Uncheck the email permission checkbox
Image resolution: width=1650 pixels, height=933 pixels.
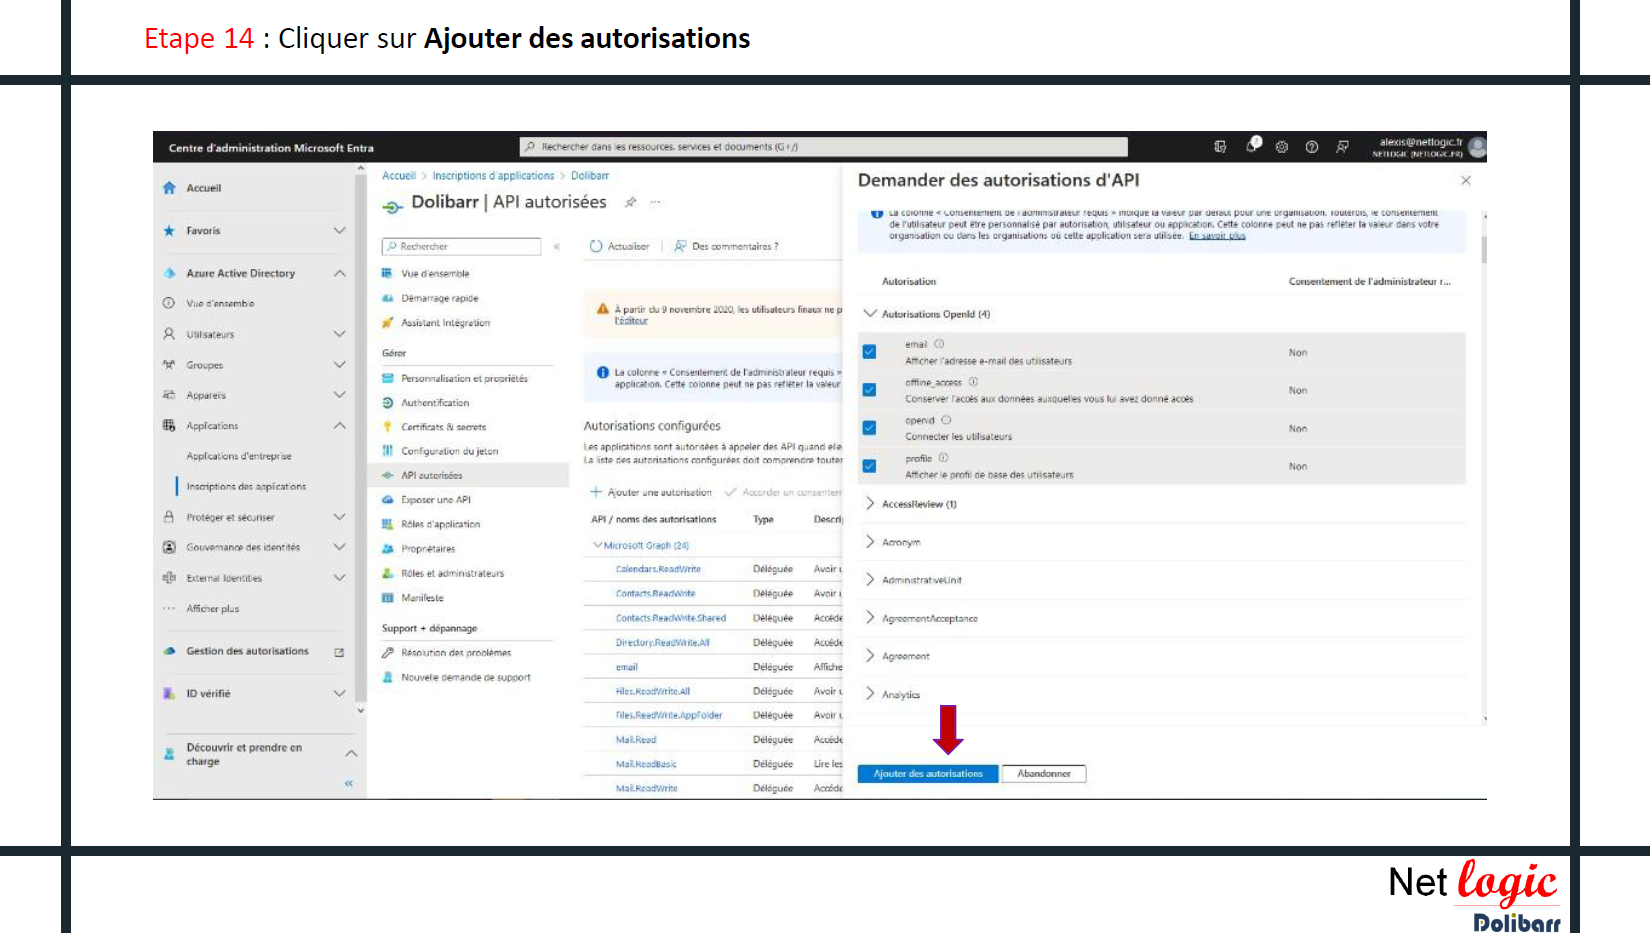[x=869, y=352]
